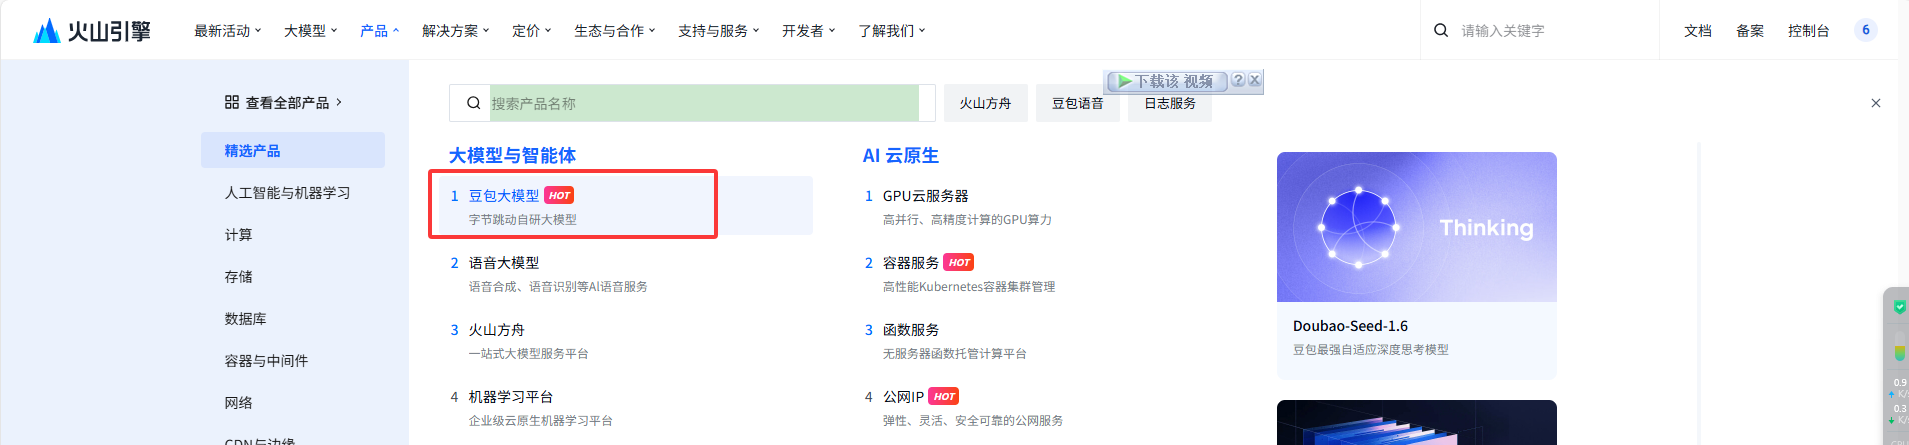
Task: Click the magnifier icon in top search bar
Action: (1441, 31)
